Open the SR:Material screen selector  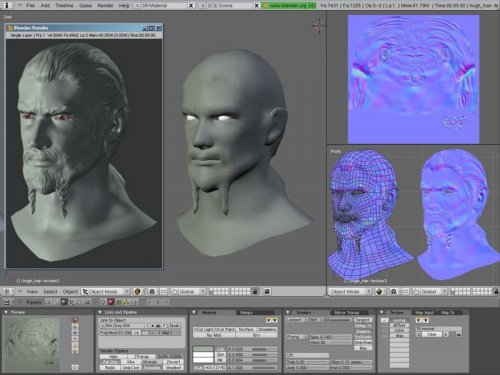click(137, 6)
